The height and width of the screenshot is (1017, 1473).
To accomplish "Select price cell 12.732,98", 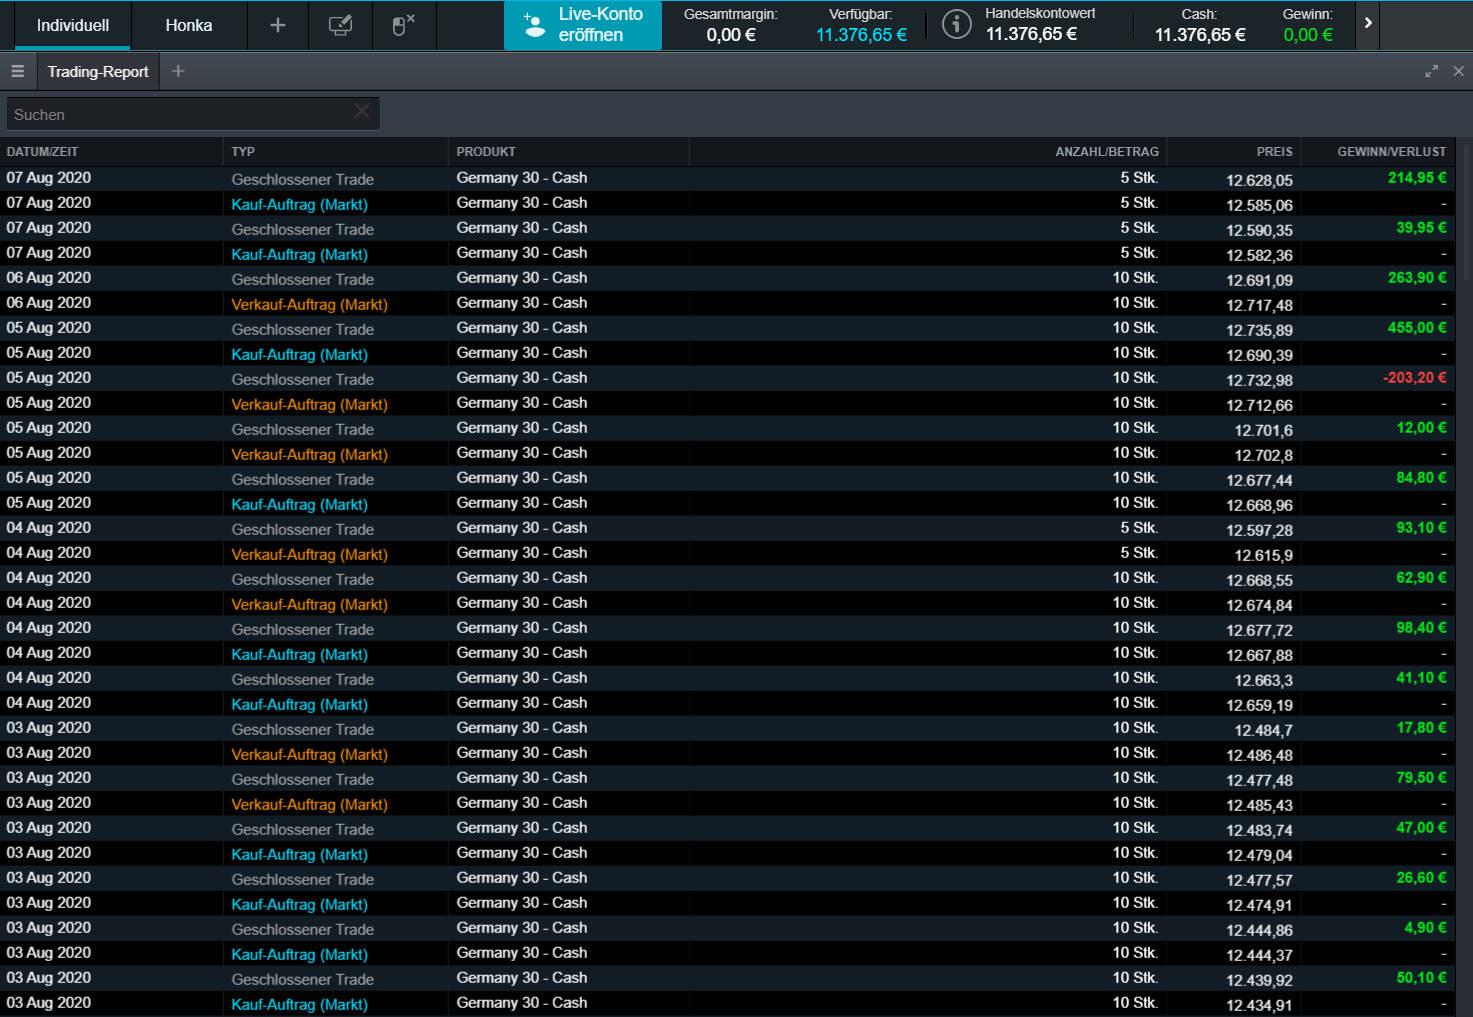I will [x=1259, y=381].
